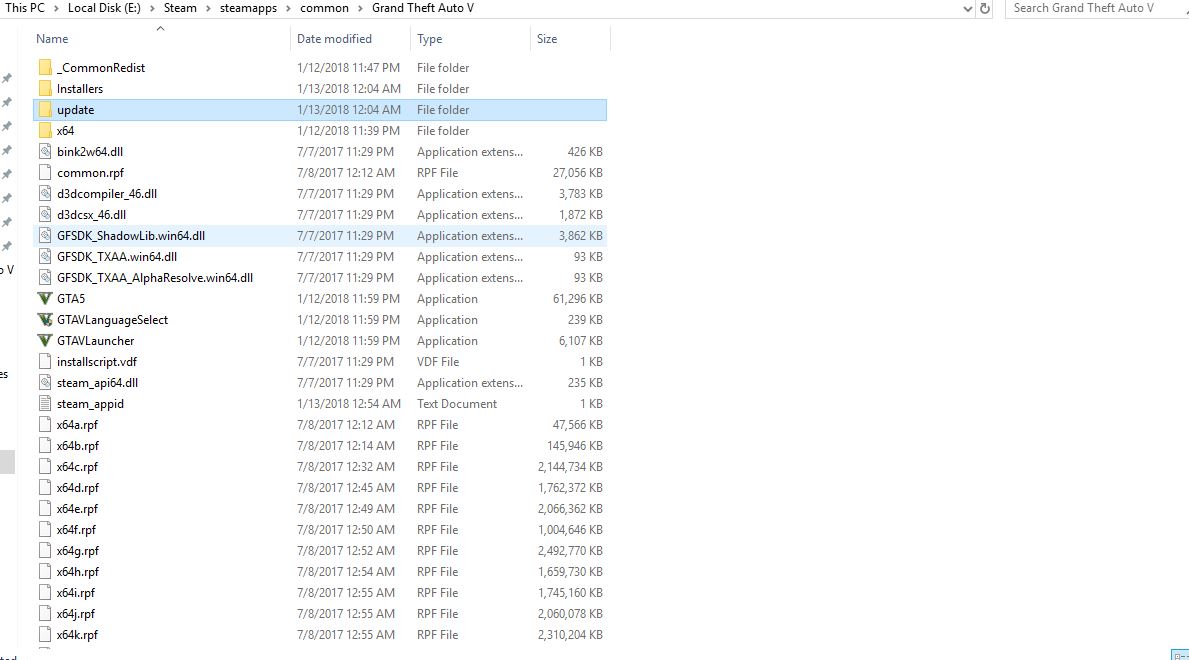1189x660 pixels.
Task: Click the Text Document type of steam_appid
Action: (457, 404)
